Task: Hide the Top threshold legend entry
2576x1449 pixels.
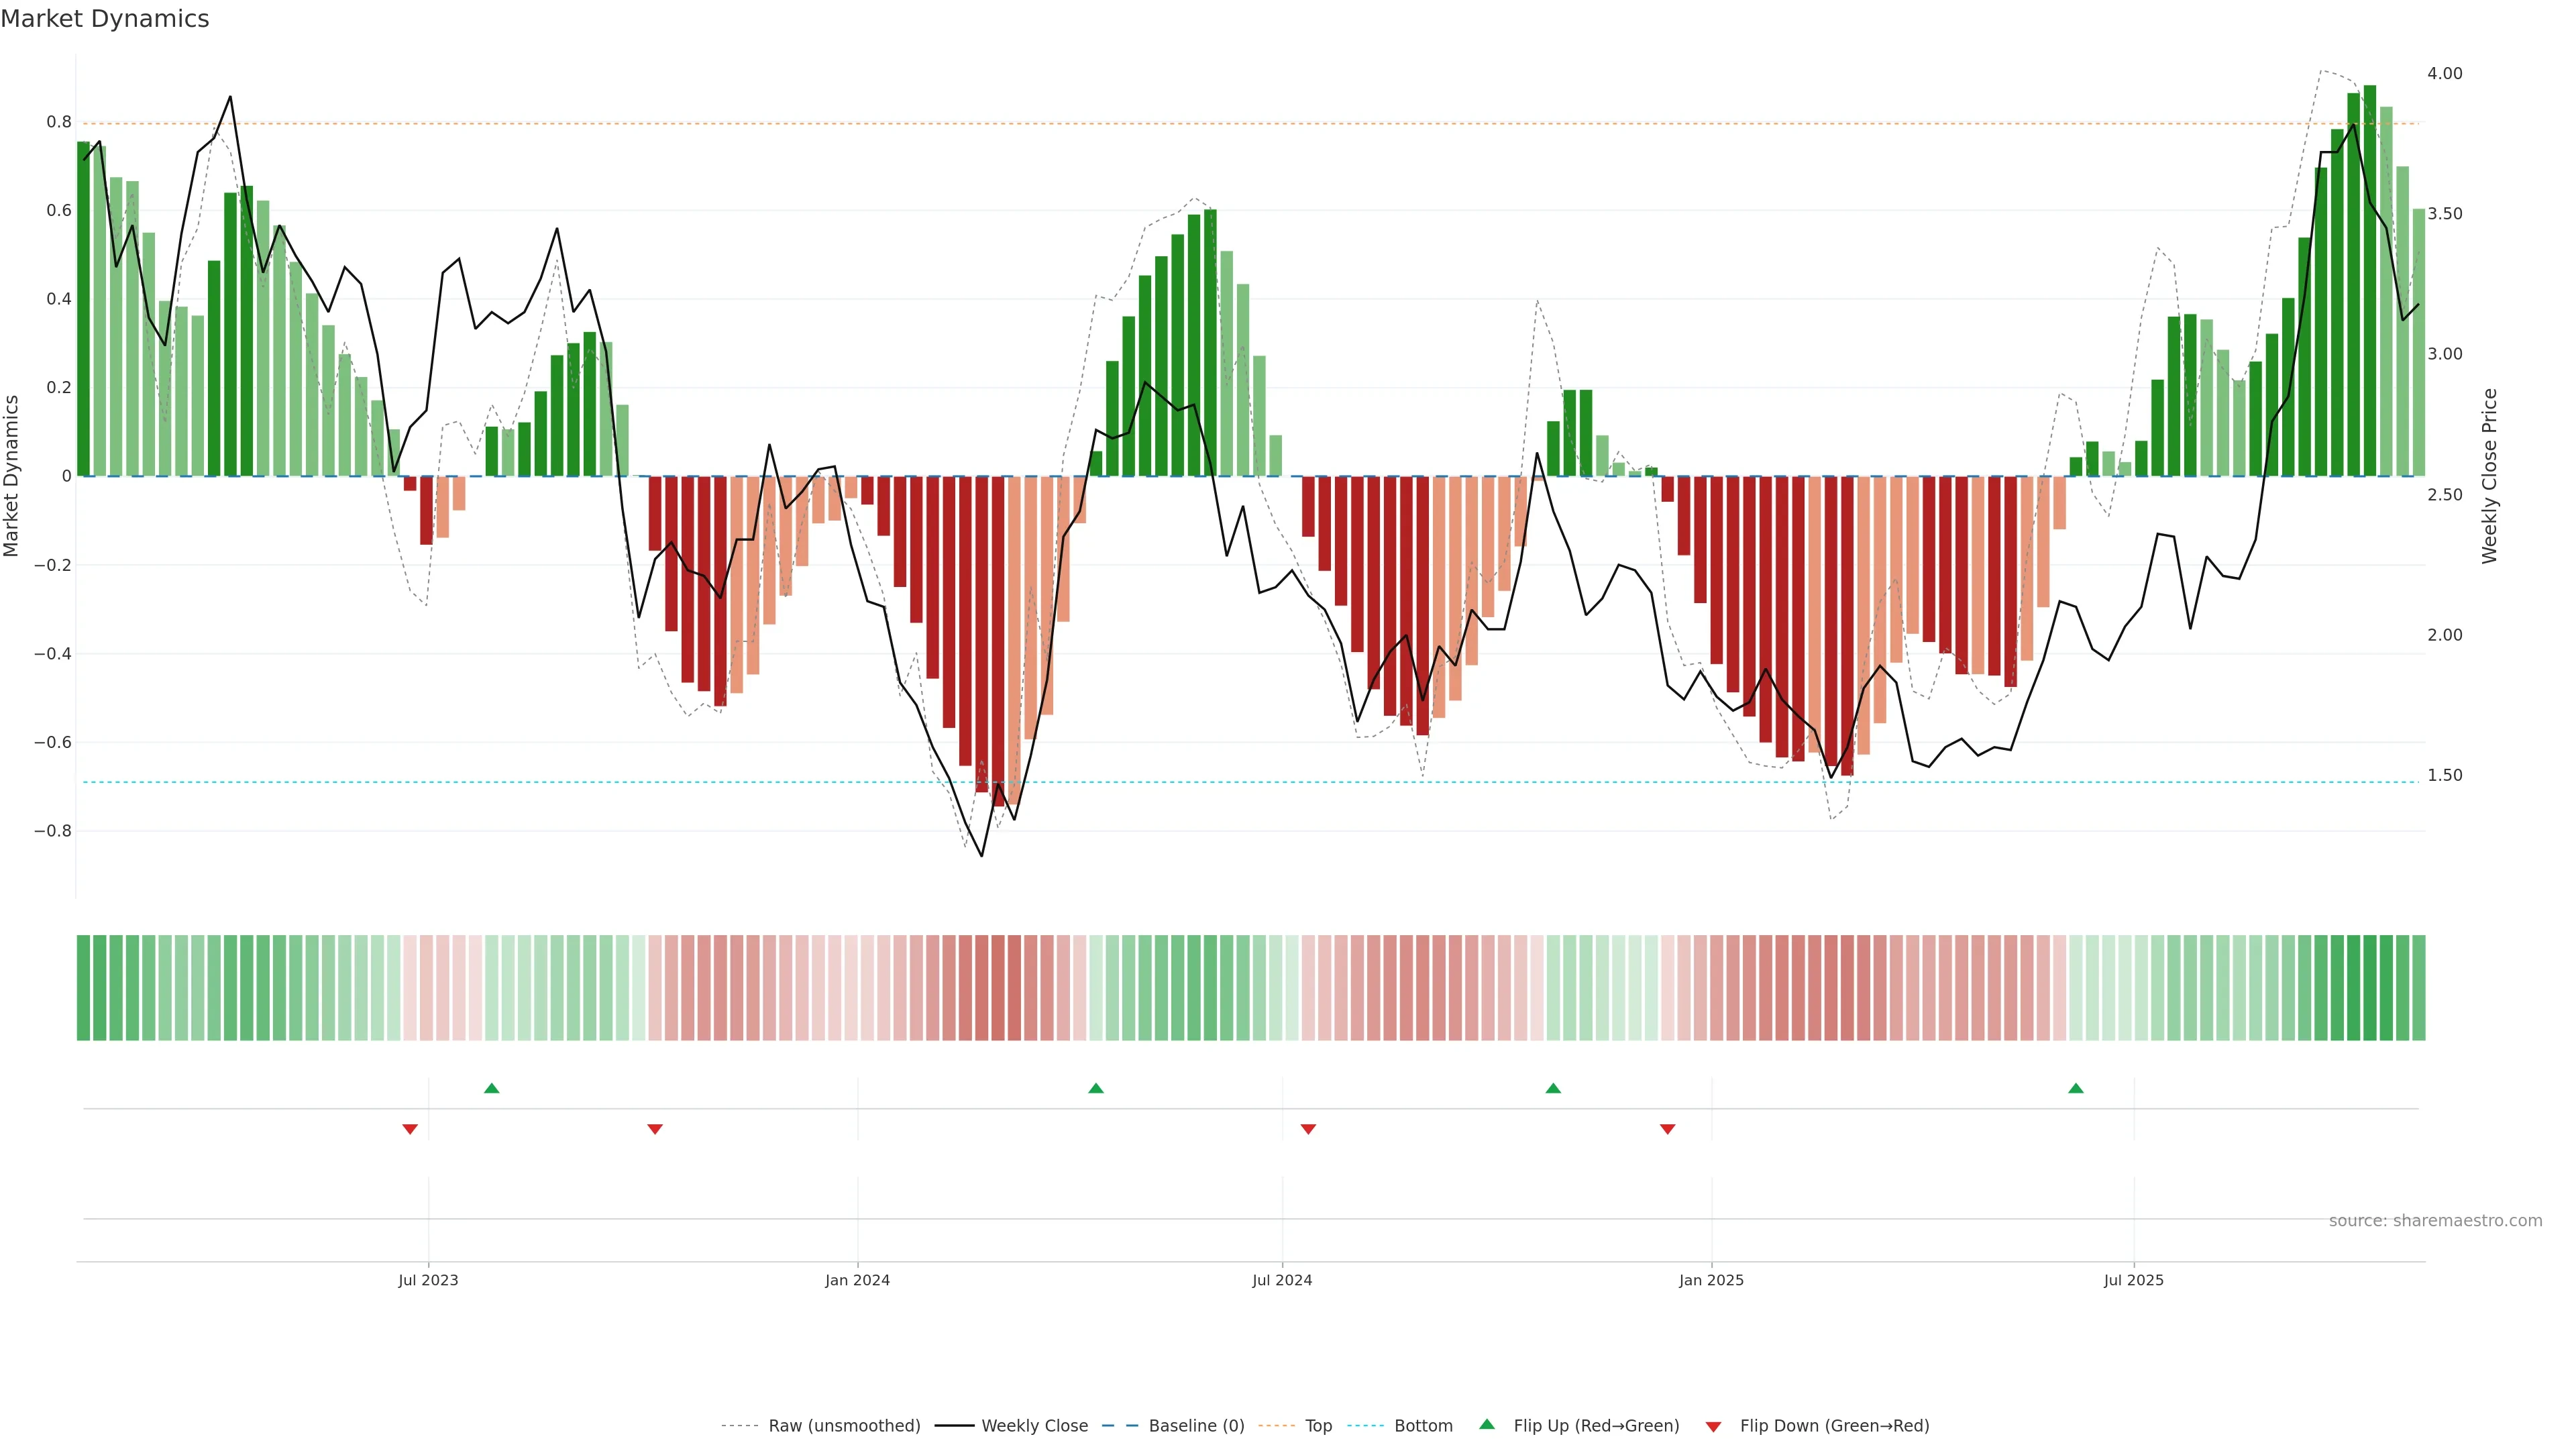Action: (x=1318, y=1426)
